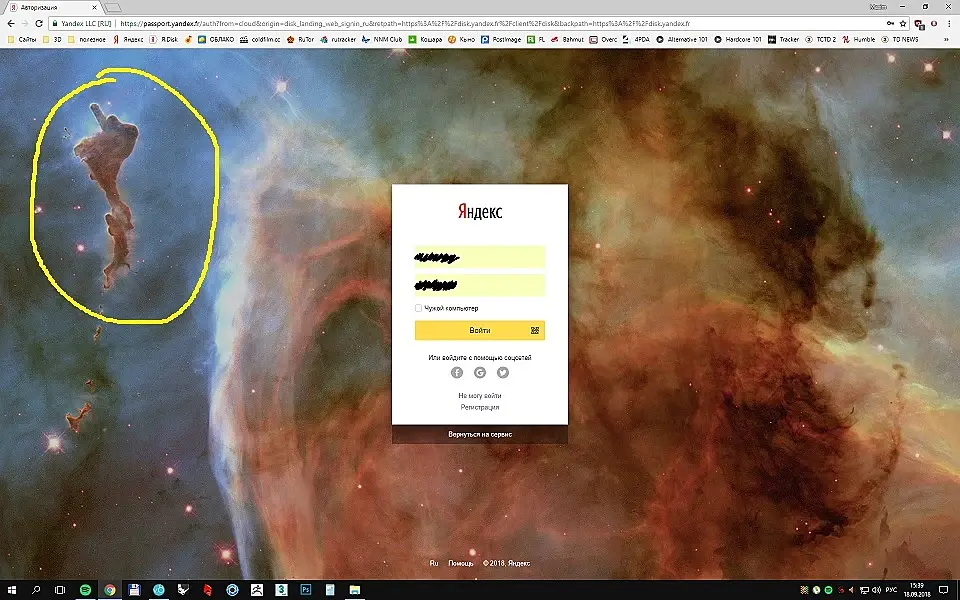Open Spotify from the taskbar
960x600 pixels.
(85, 590)
